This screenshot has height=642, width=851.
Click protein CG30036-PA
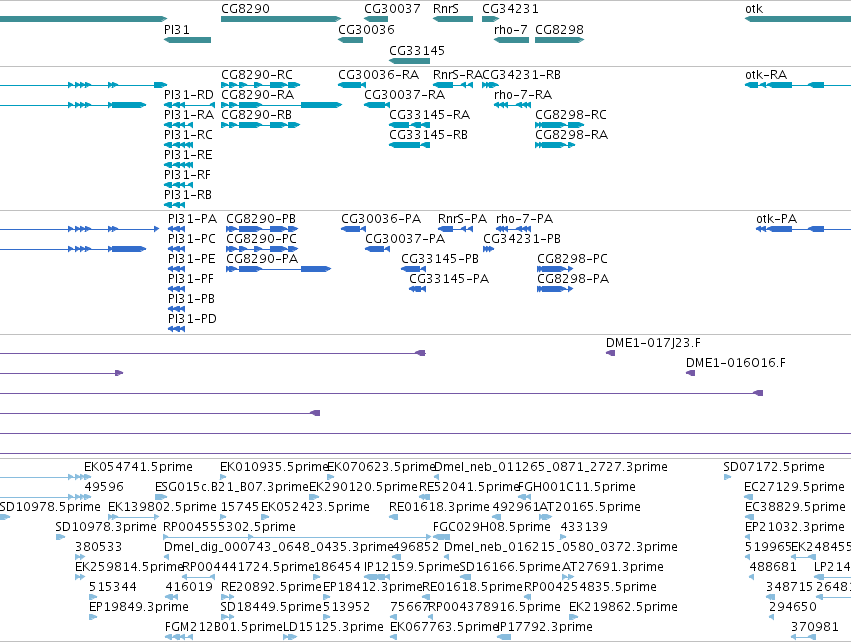pos(353,229)
